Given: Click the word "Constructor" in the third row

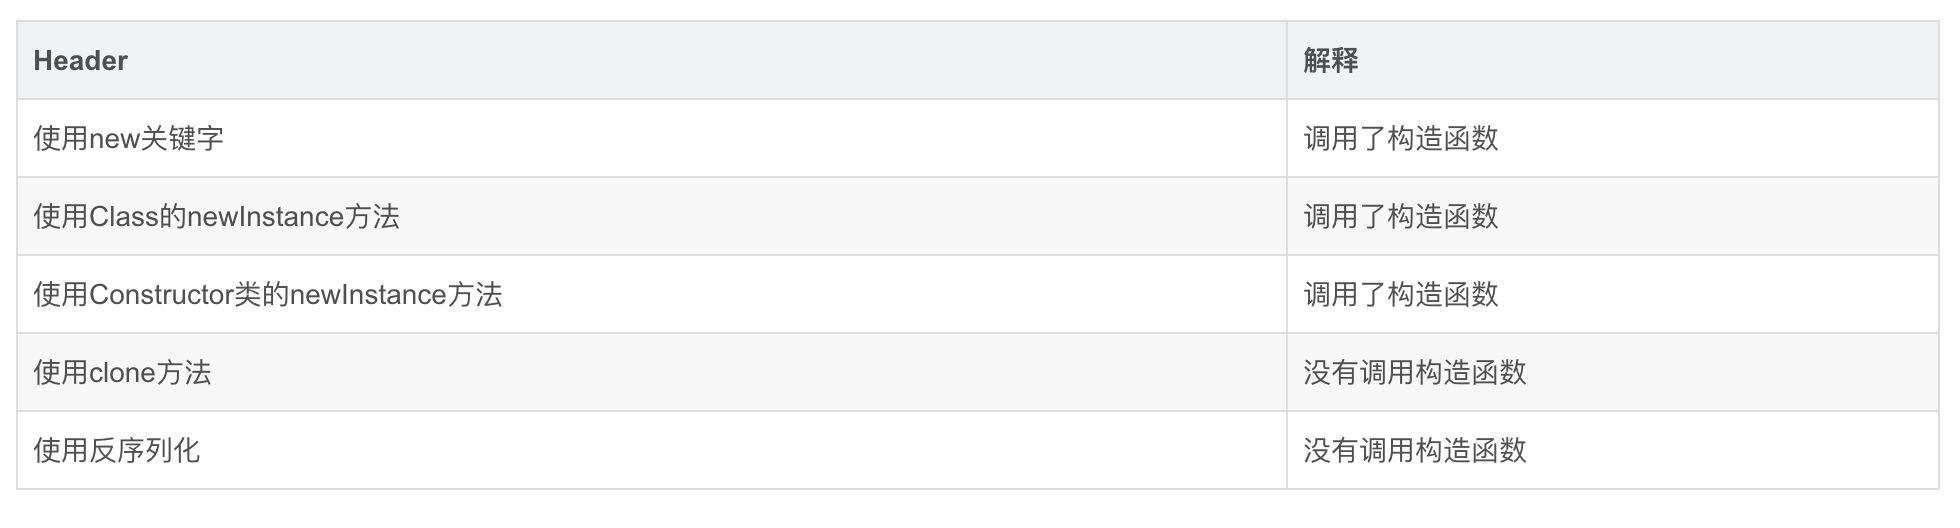Looking at the screenshot, I should [161, 295].
